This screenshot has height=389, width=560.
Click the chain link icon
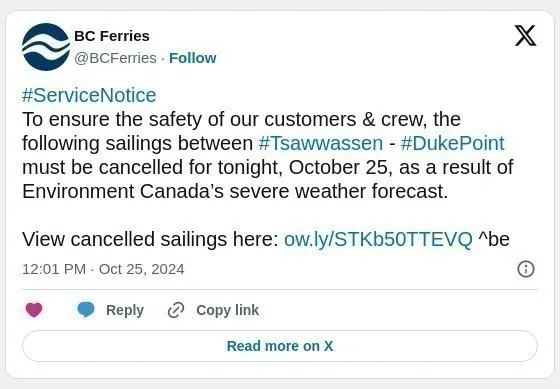[x=176, y=310]
